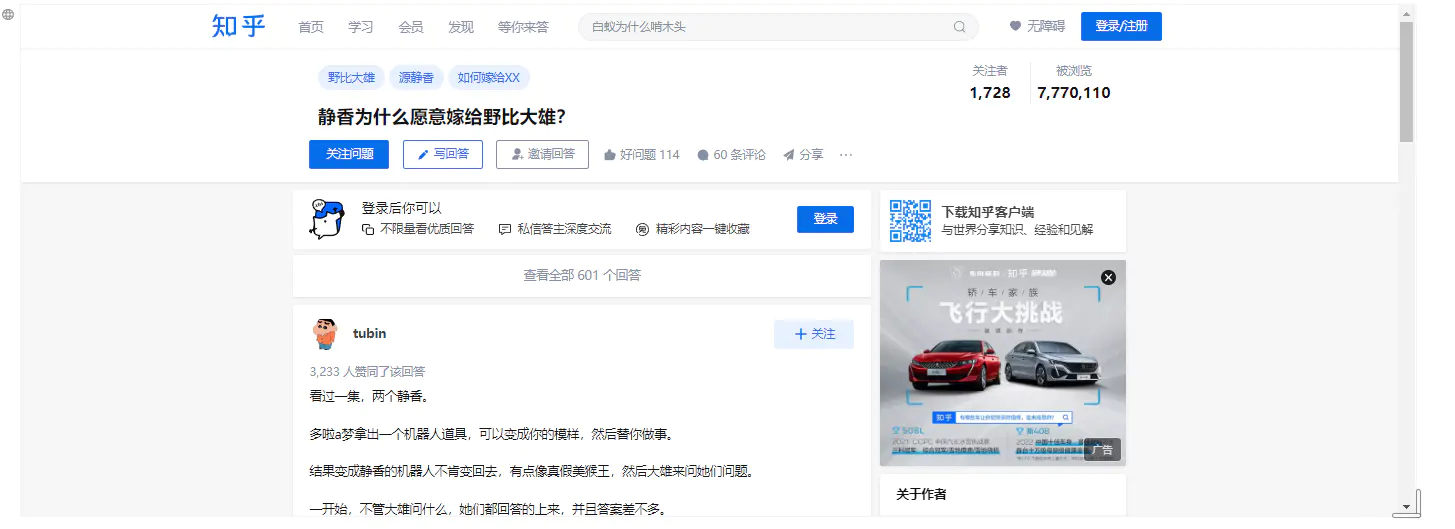Open the 会员 navigation tab
The height and width of the screenshot is (529, 1455).
[x=411, y=27]
